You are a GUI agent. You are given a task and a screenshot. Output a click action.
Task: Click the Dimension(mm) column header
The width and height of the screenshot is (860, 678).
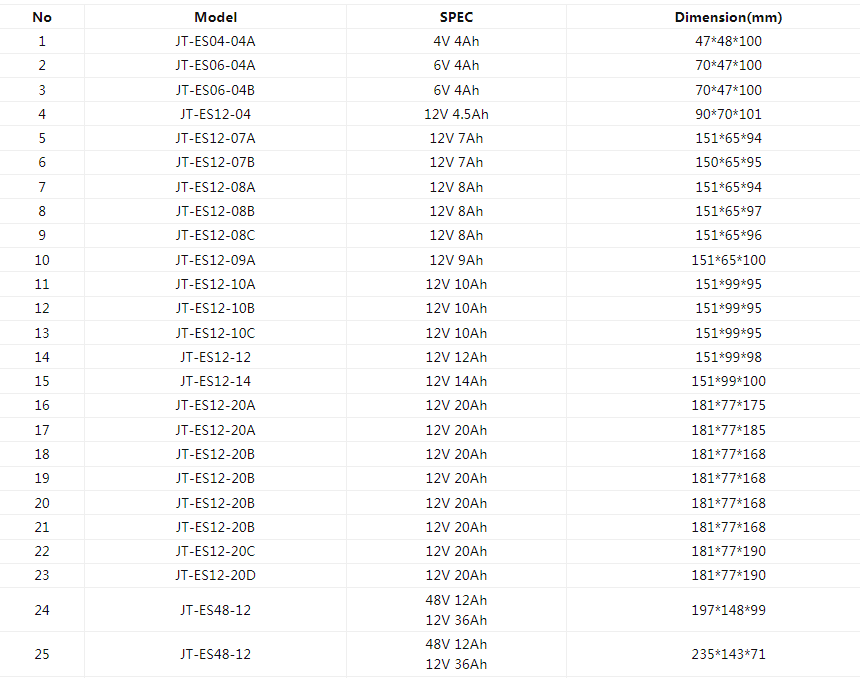(728, 17)
